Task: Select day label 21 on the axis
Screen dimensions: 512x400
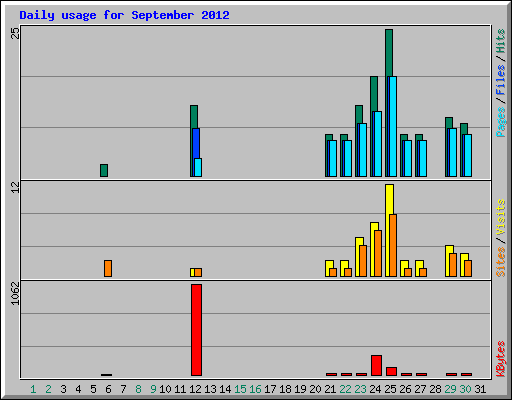Action: (330, 389)
